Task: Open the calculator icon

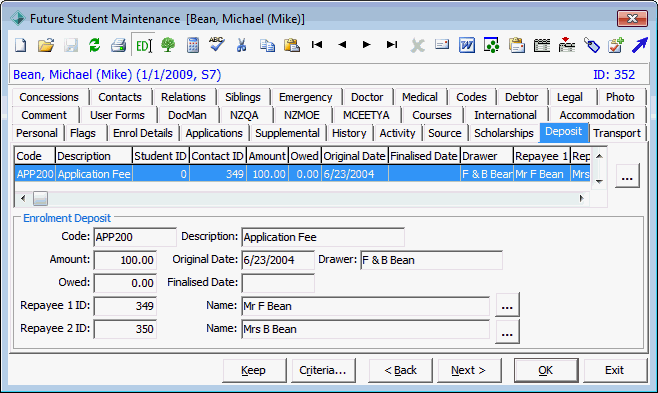Action: point(193,45)
